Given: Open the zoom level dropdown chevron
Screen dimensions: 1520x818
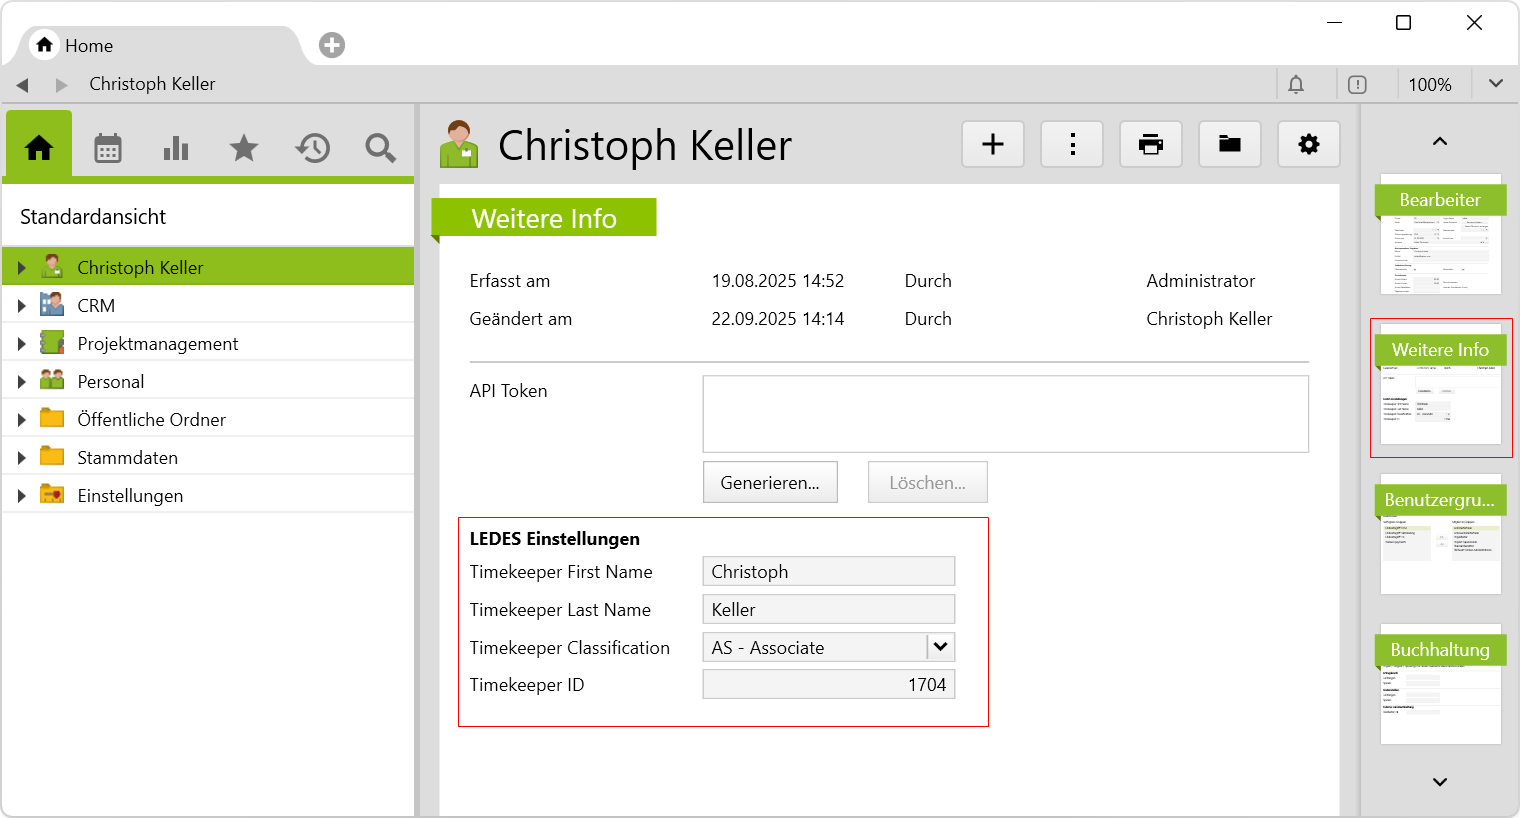Looking at the screenshot, I should pos(1495,84).
